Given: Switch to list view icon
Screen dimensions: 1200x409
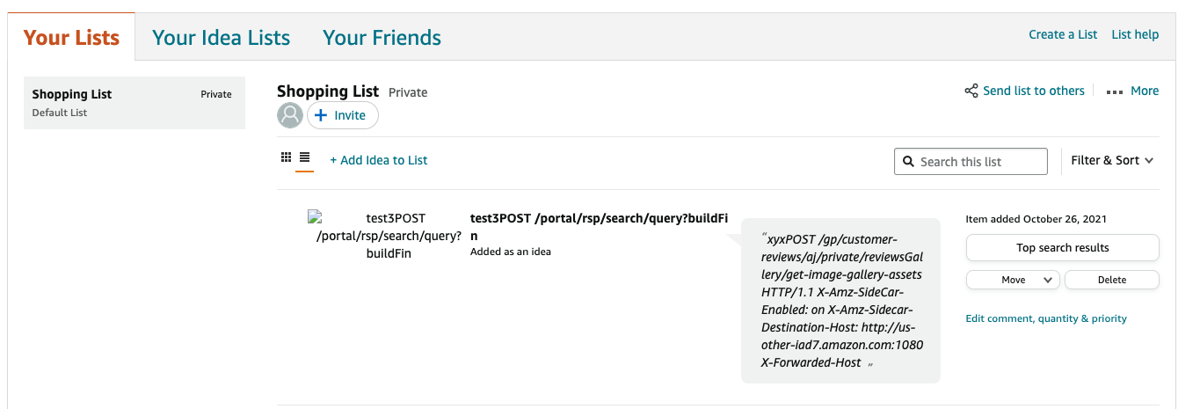Looking at the screenshot, I should [x=305, y=158].
